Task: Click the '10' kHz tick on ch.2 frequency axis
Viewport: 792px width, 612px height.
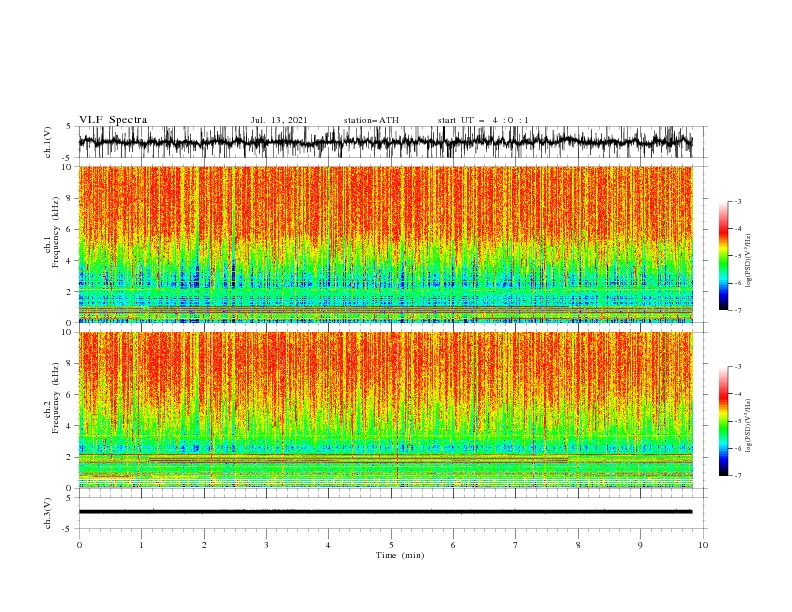Action: [68, 332]
